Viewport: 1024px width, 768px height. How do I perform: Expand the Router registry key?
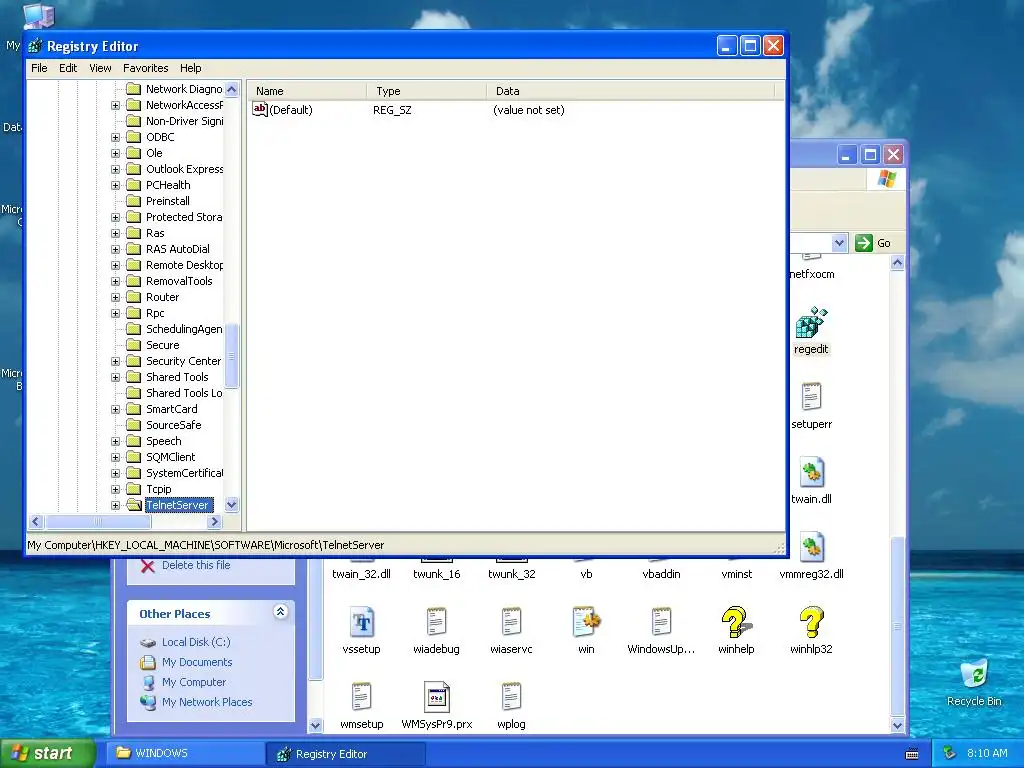pos(116,297)
